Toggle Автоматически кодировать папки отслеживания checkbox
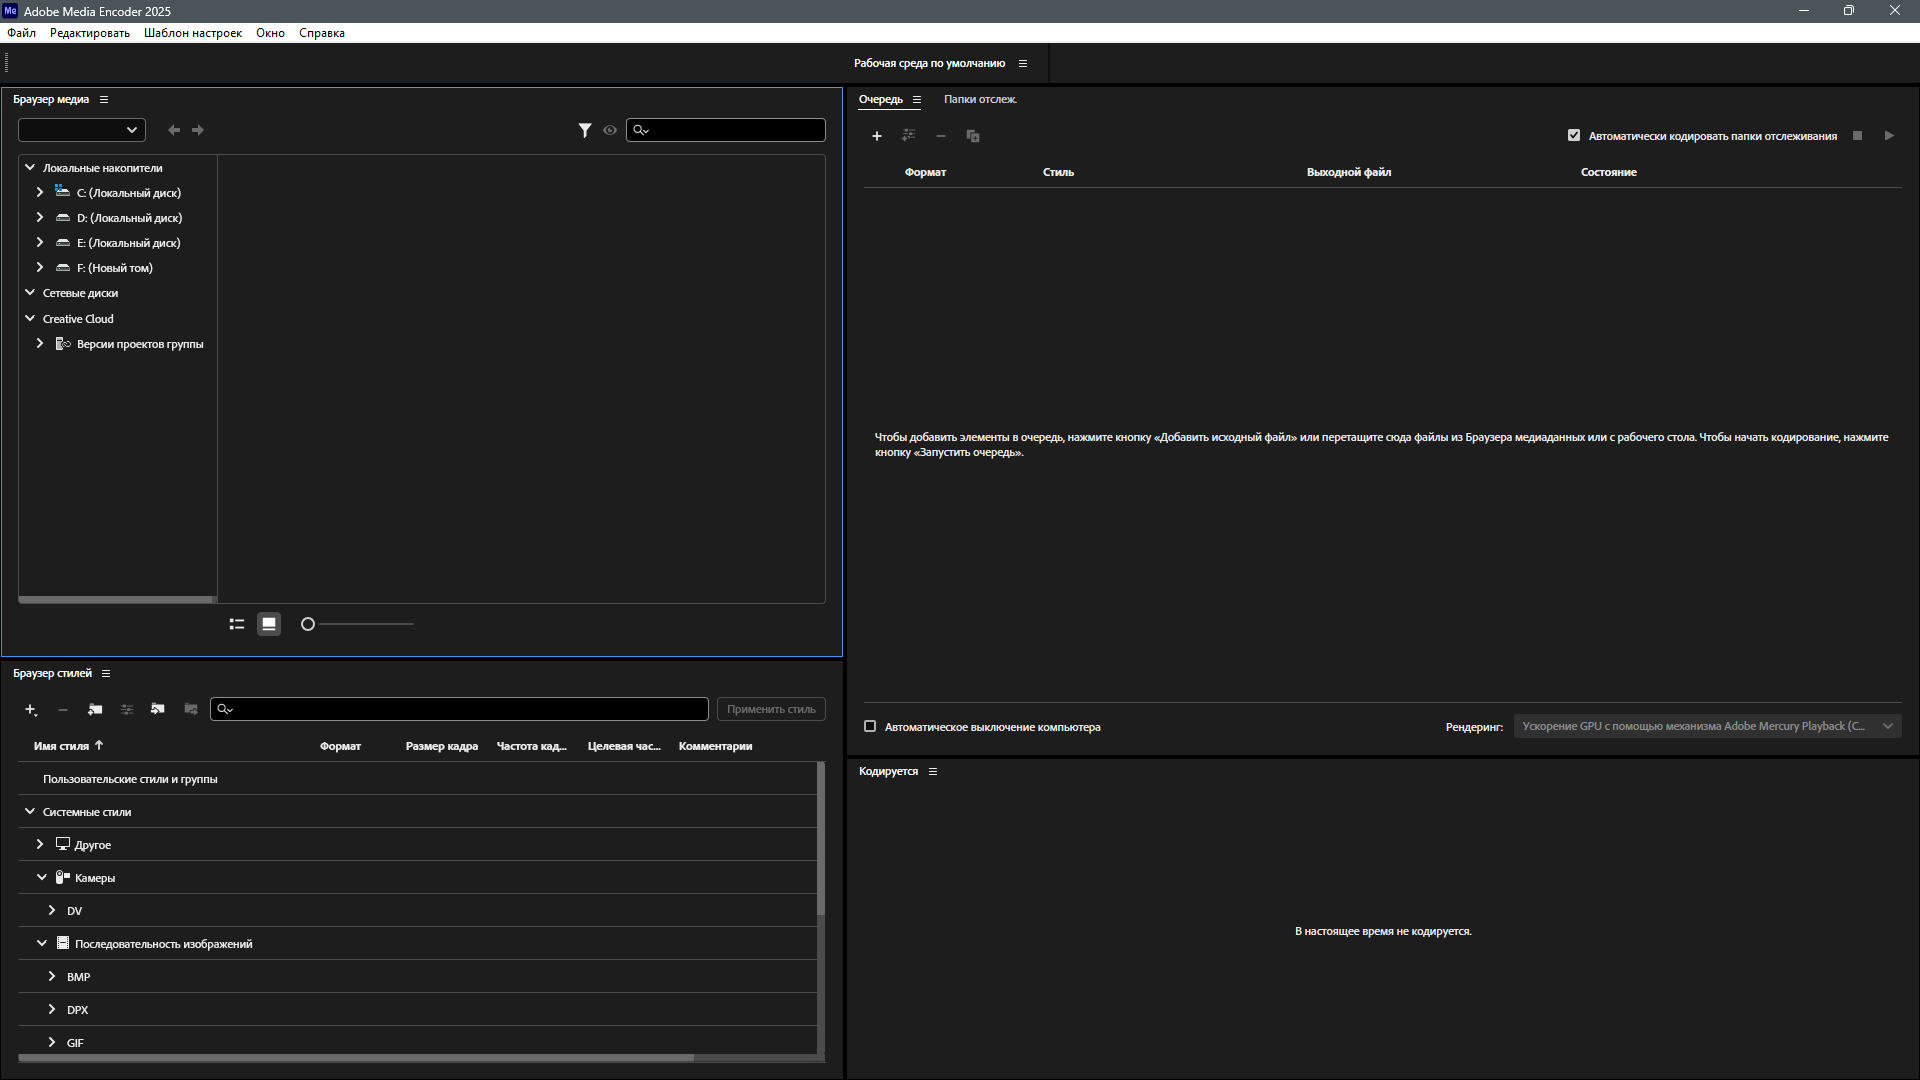Viewport: 1920px width, 1080px height. (1574, 136)
